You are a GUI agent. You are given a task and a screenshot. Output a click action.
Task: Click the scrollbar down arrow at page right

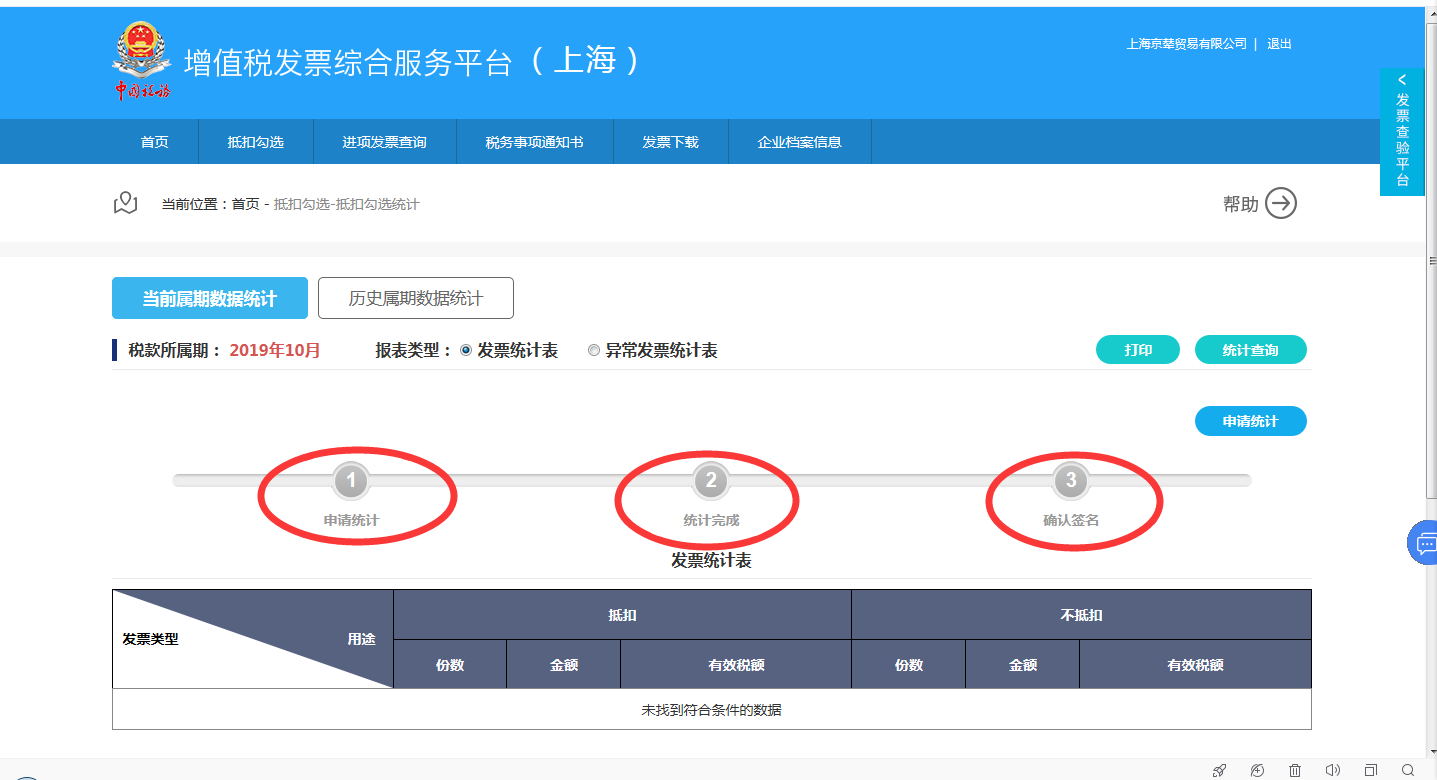pos(1430,751)
